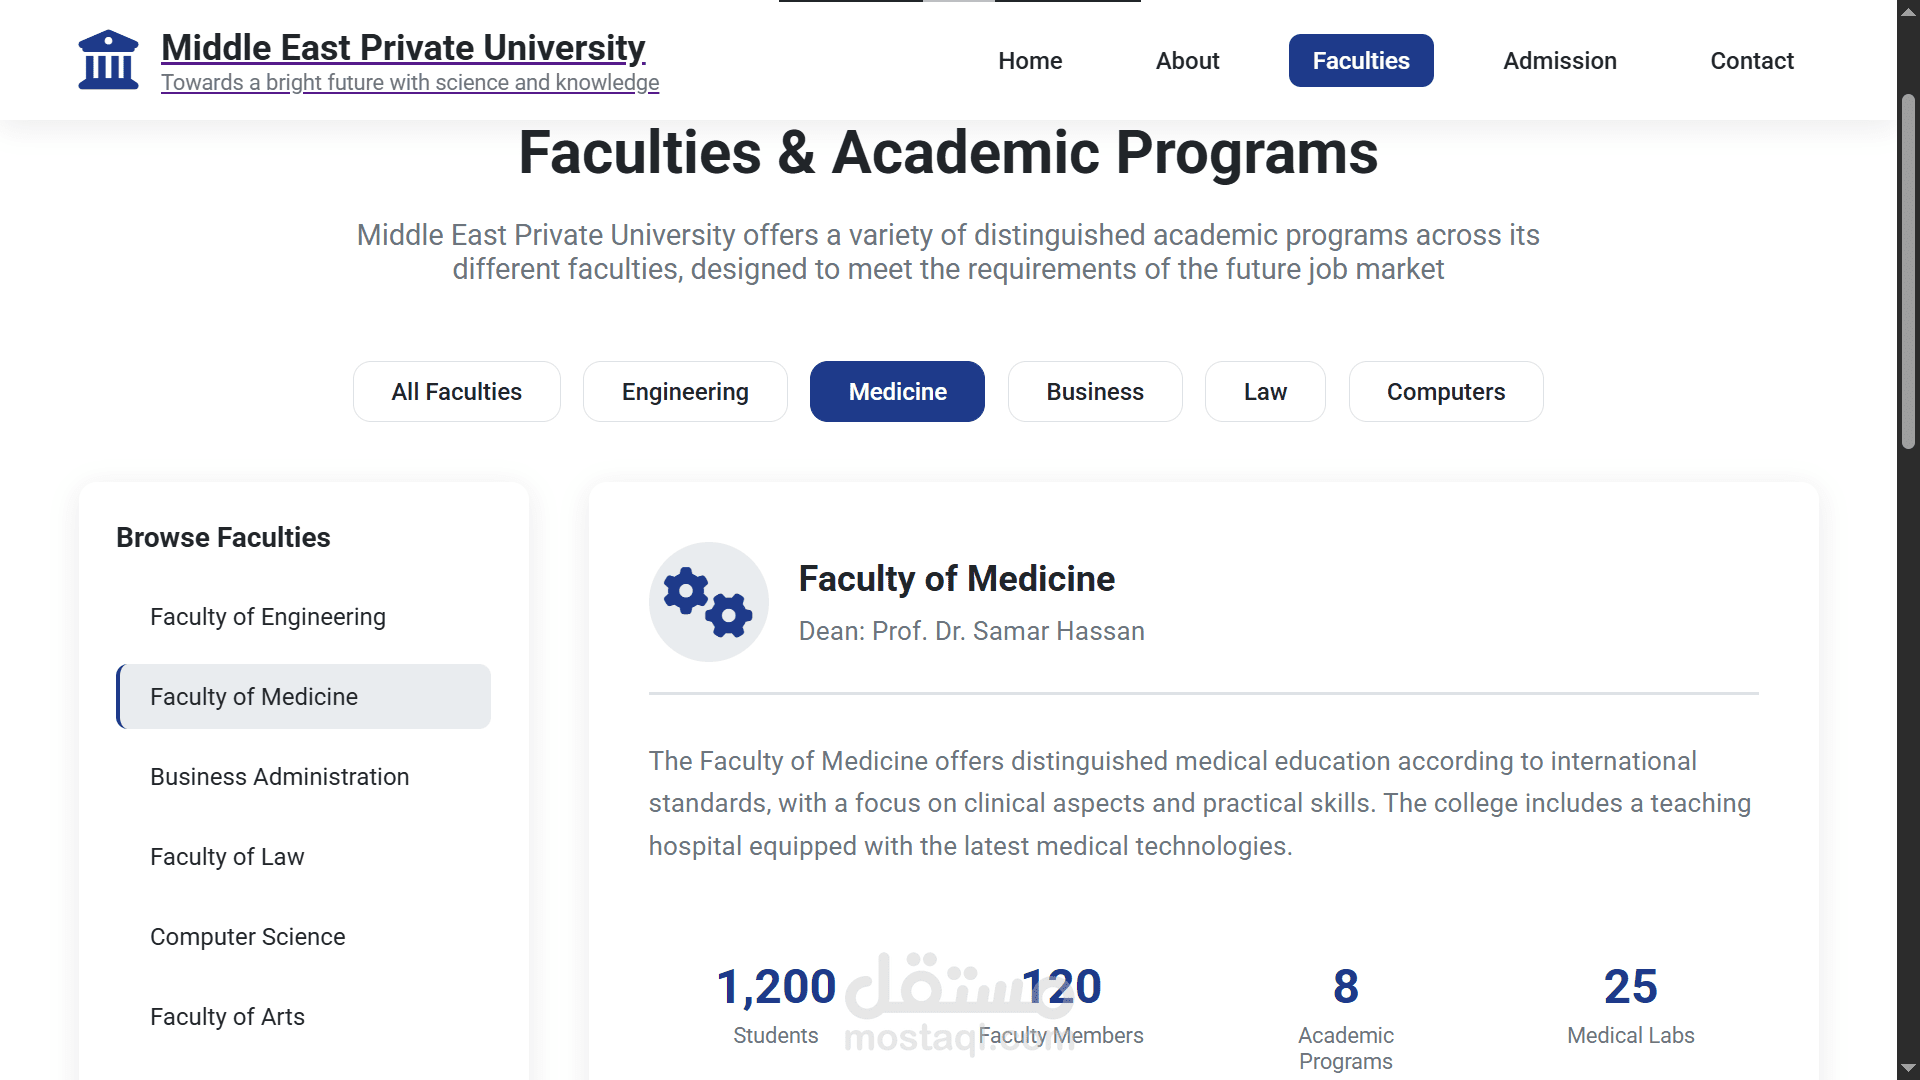This screenshot has height=1080, width=1920.
Task: Click the vertical page scrollbar thumb
Action: pos(1908,270)
